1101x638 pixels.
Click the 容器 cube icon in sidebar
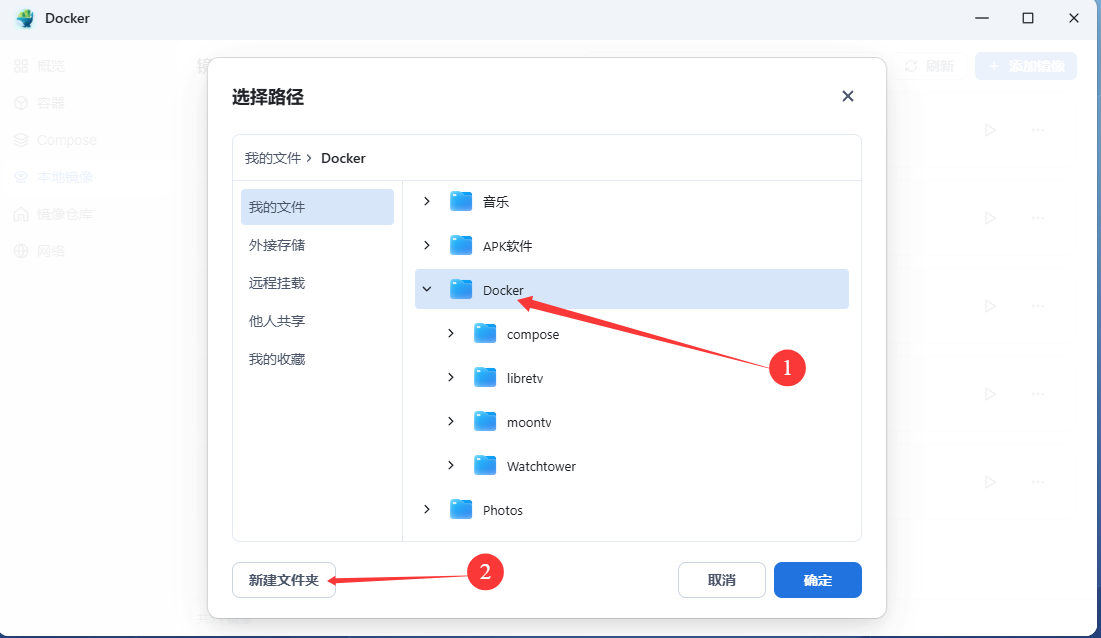click(x=21, y=103)
